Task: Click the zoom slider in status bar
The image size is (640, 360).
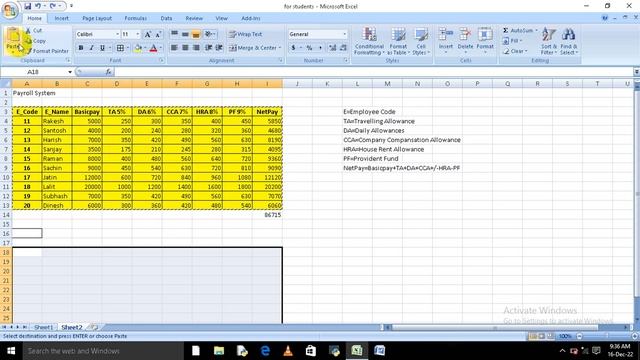Action: click(x=607, y=336)
